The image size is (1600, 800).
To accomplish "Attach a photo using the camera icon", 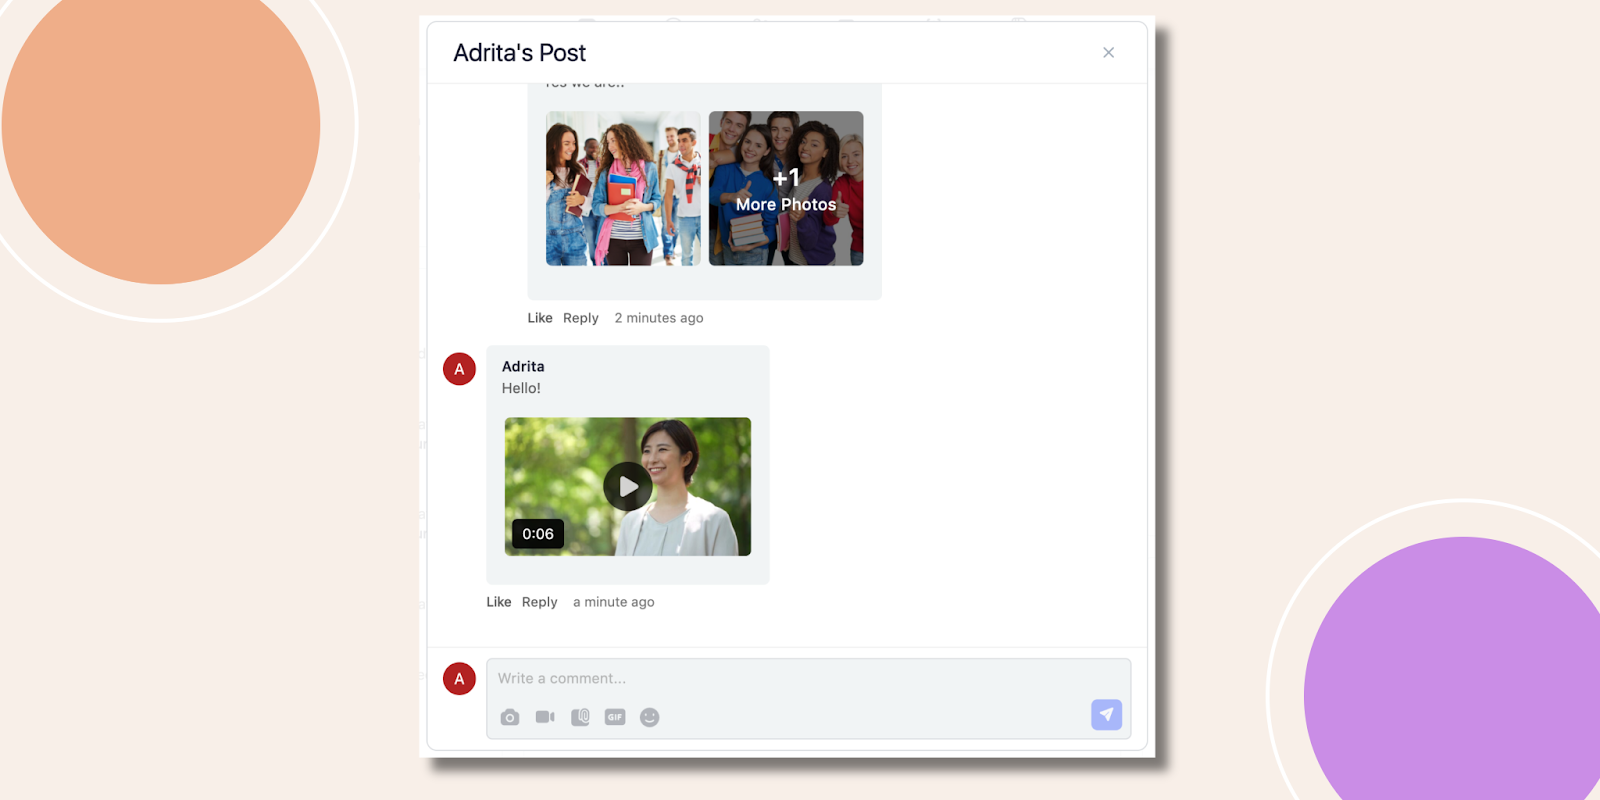I will point(510,717).
